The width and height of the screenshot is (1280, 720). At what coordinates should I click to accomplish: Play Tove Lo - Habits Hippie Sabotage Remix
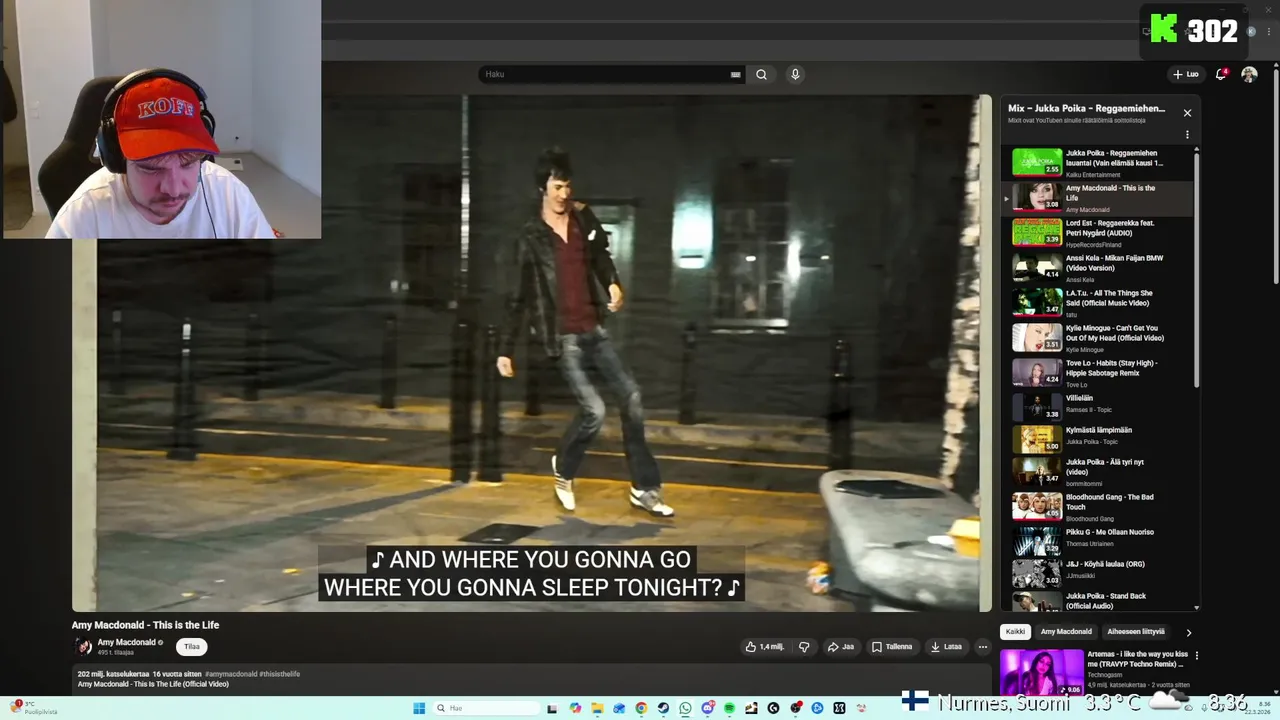pyautogui.click(x=1098, y=372)
